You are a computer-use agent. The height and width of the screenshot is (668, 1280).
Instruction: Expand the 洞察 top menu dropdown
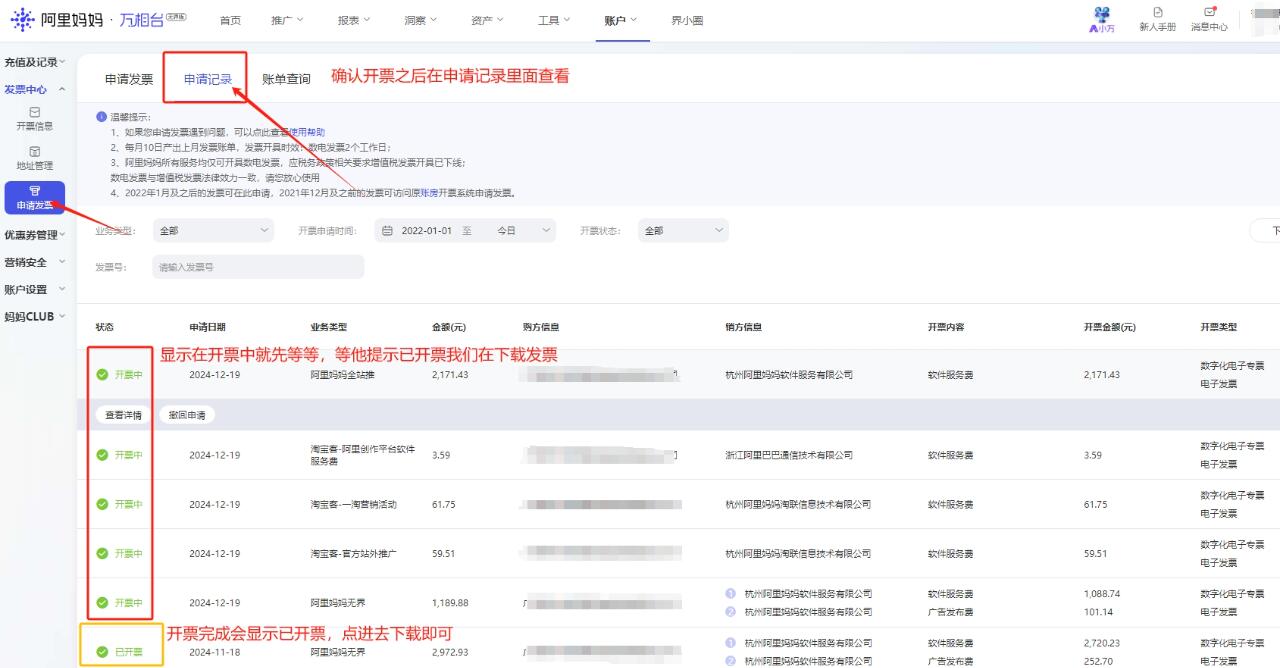click(420, 20)
